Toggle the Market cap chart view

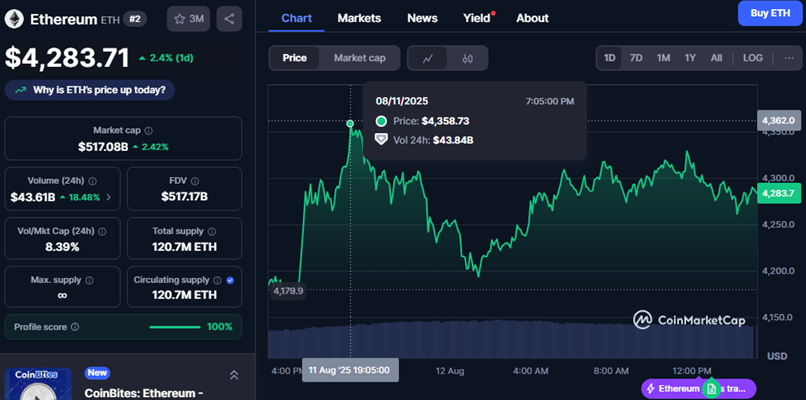point(359,58)
